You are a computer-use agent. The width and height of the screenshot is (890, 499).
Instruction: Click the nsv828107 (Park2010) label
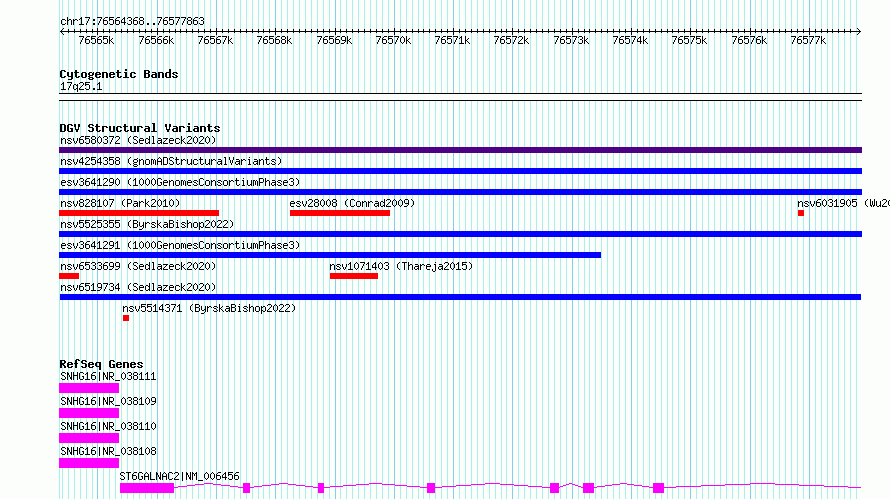tap(120, 203)
